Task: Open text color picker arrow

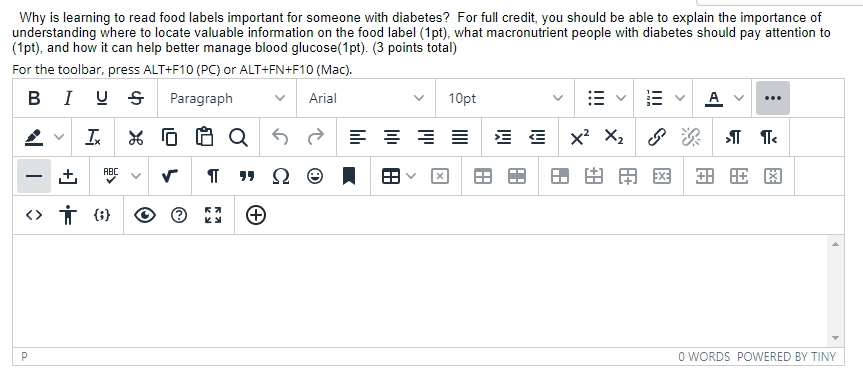Action: [739, 98]
